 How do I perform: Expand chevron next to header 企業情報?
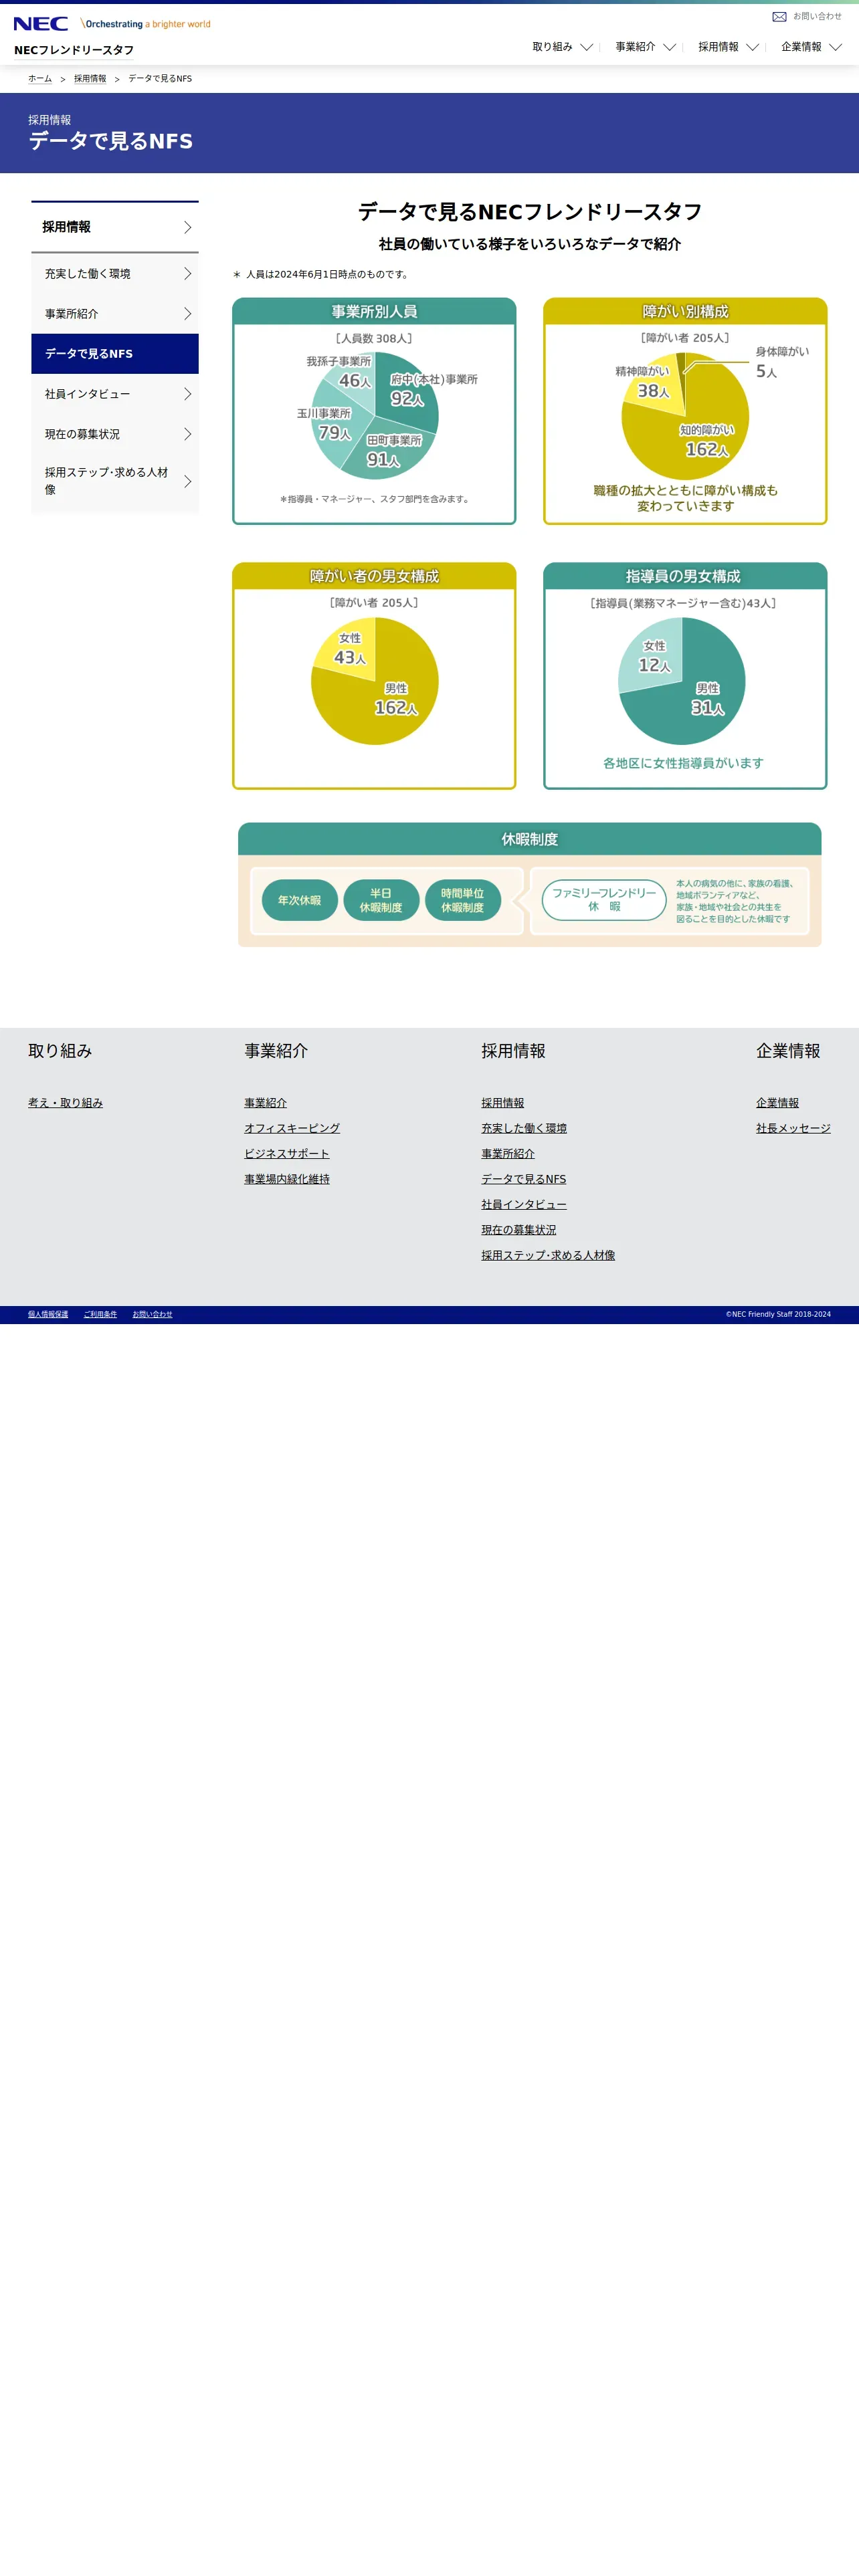coord(836,47)
